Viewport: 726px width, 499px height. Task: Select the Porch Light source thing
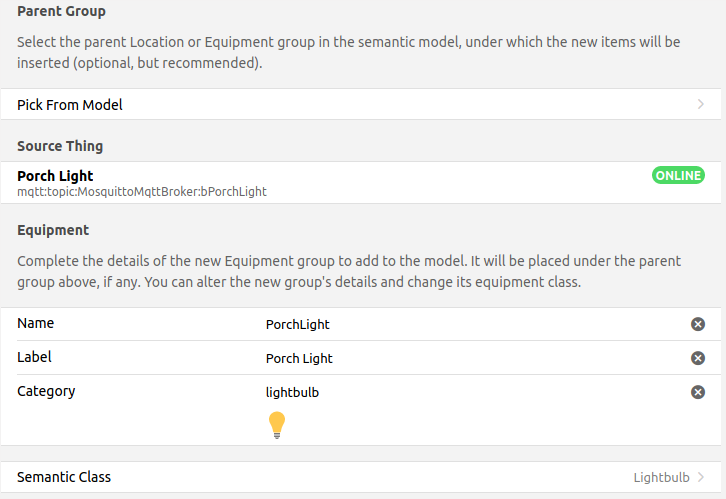[55, 176]
